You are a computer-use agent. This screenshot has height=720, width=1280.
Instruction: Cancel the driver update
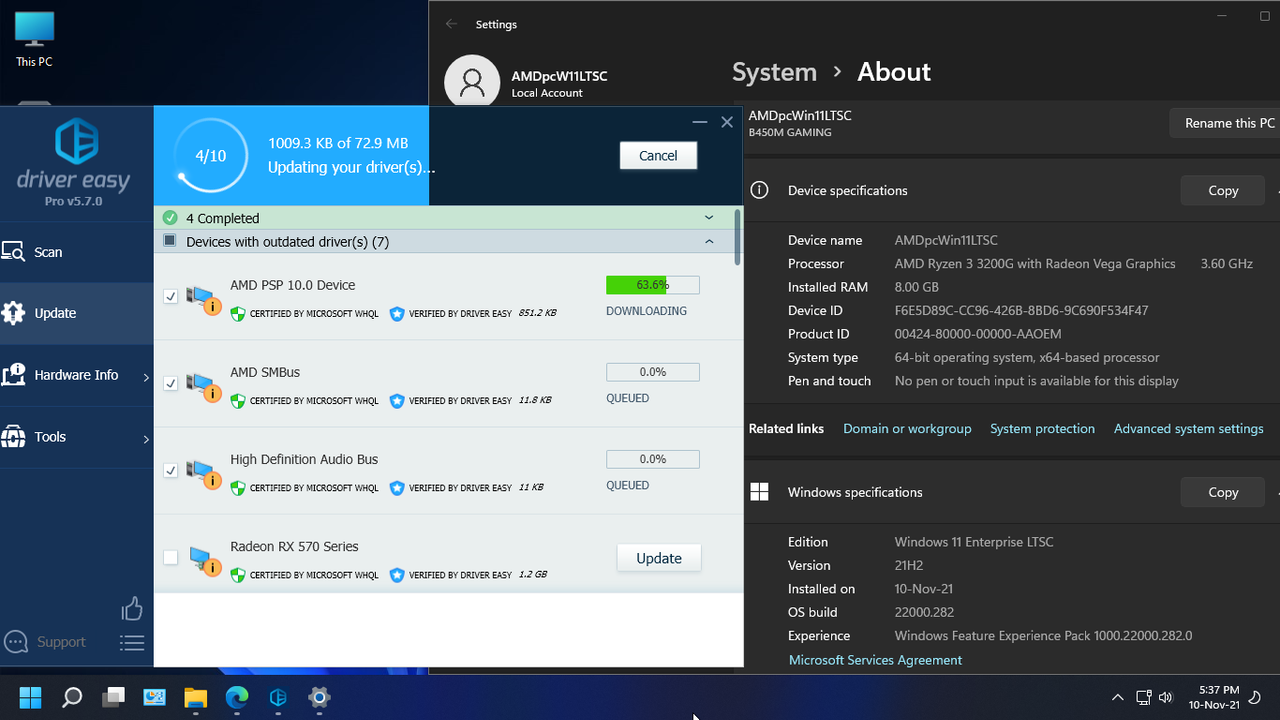(658, 155)
